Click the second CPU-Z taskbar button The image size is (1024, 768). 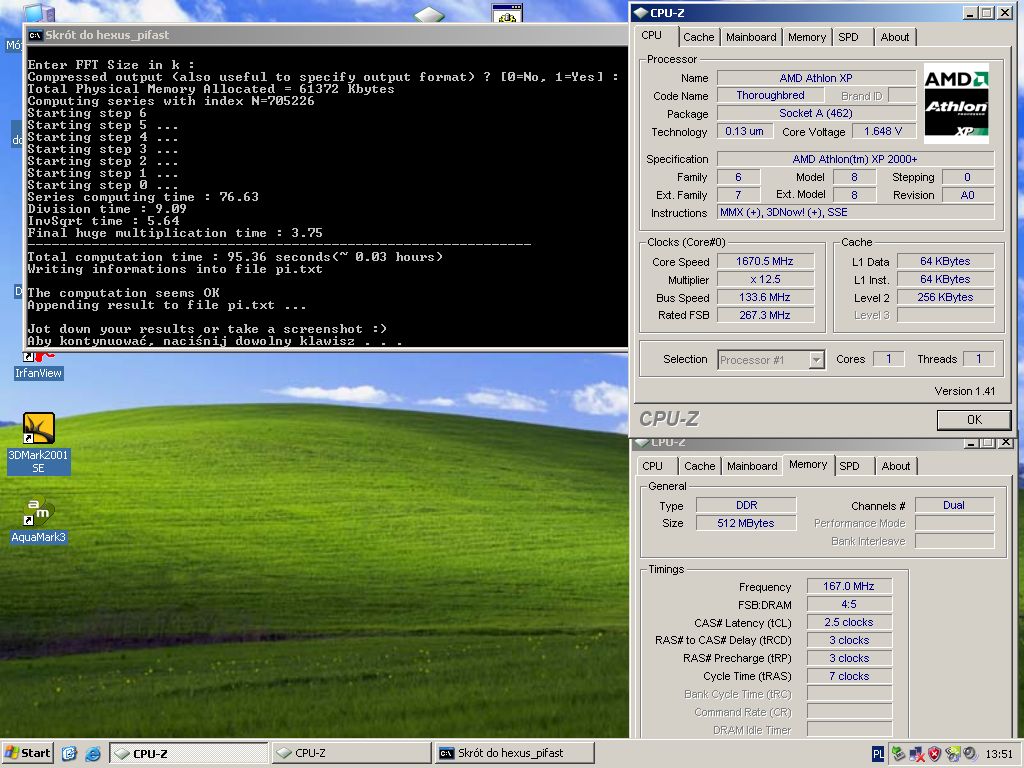point(351,753)
